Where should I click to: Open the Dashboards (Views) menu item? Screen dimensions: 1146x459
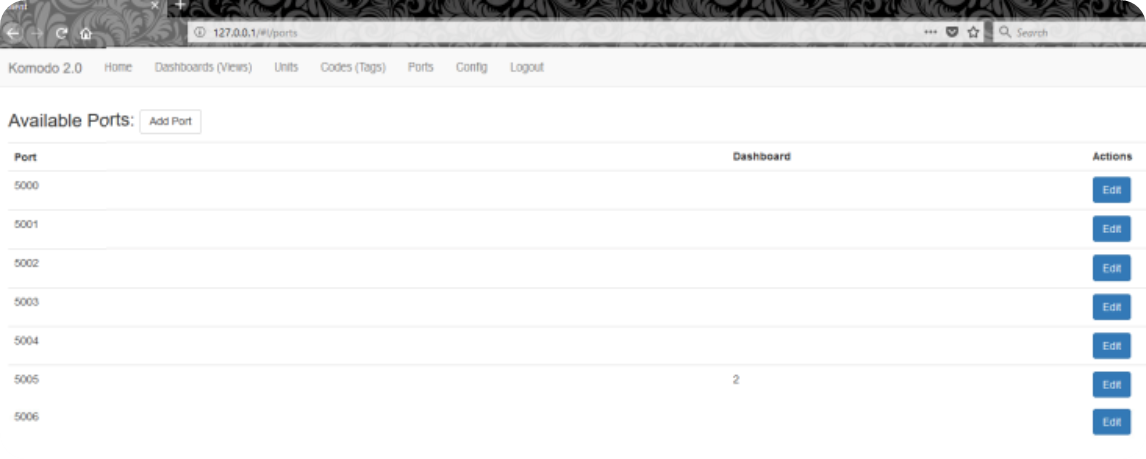pyautogui.click(x=203, y=67)
